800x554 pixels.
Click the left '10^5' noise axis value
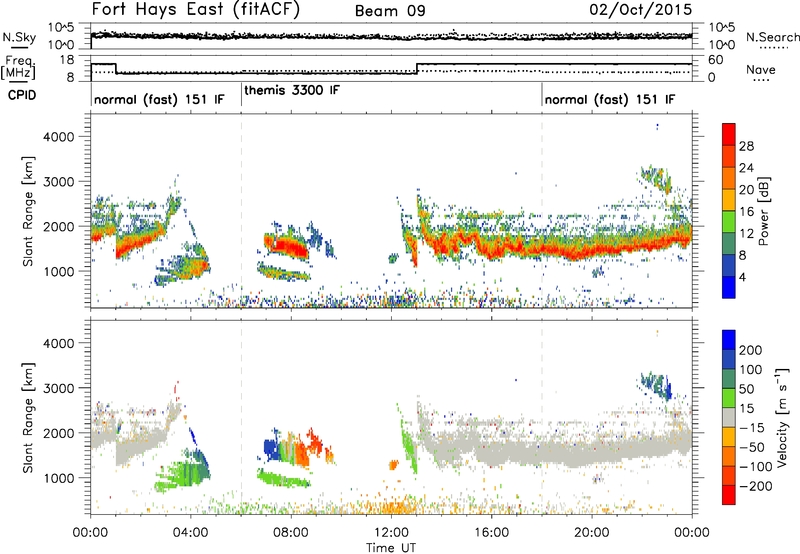[61, 28]
